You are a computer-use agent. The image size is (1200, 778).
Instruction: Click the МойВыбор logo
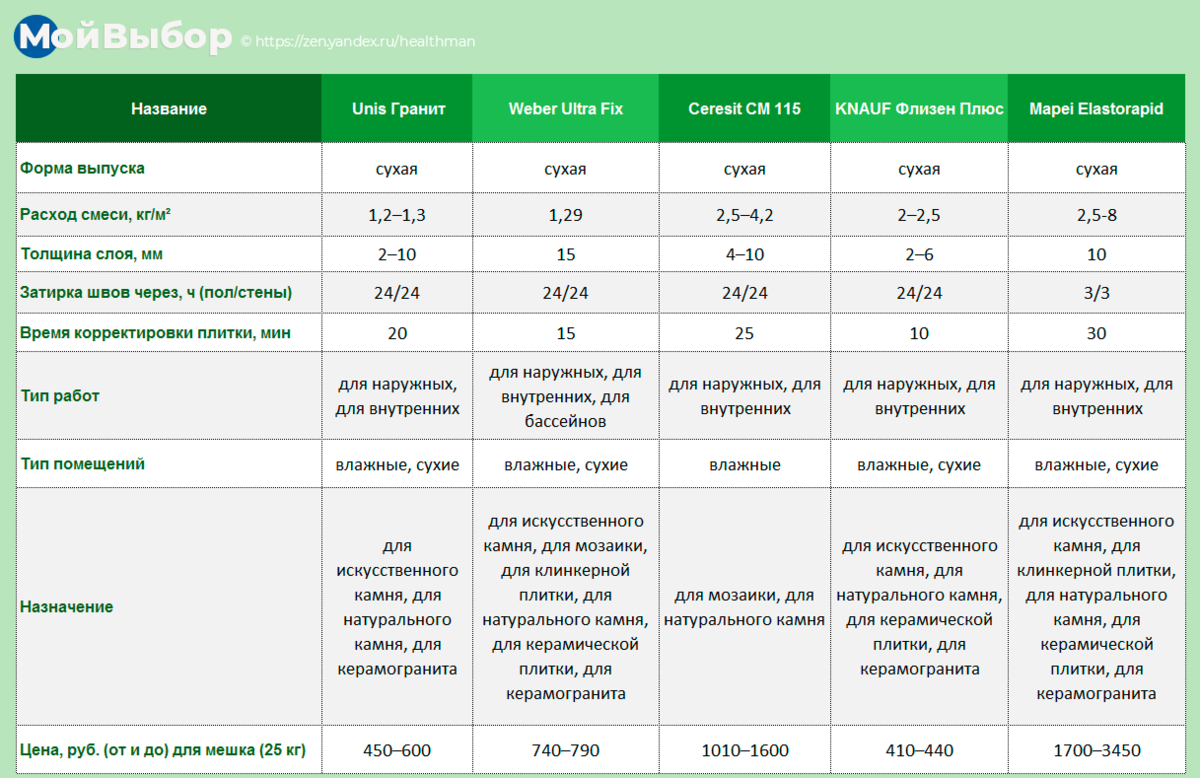pos(123,38)
